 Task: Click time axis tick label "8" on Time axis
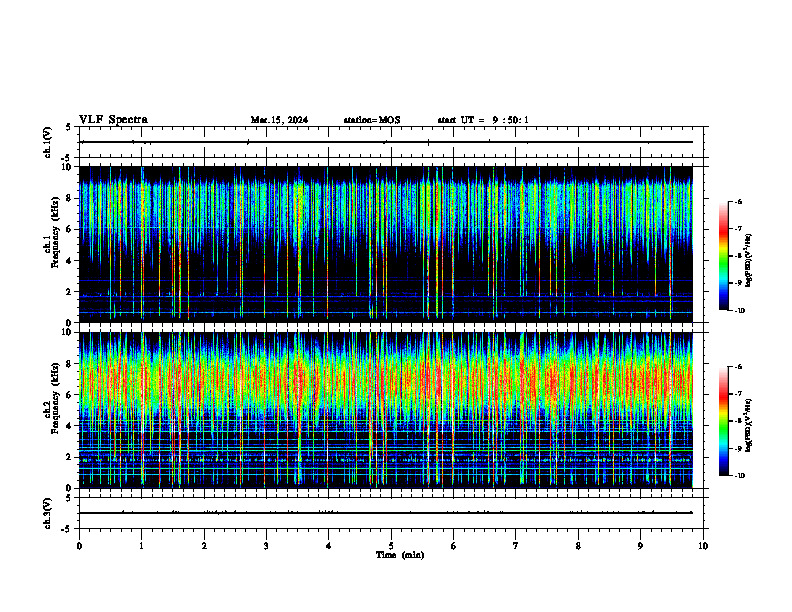tap(578, 546)
